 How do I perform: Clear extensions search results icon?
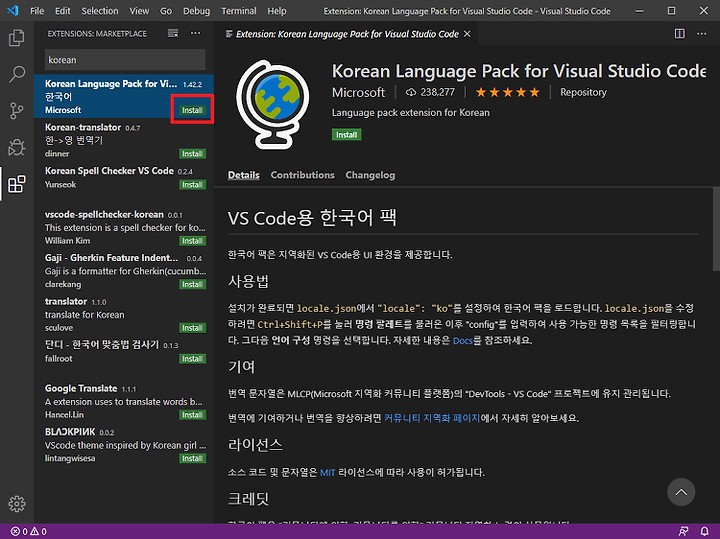coord(173,34)
